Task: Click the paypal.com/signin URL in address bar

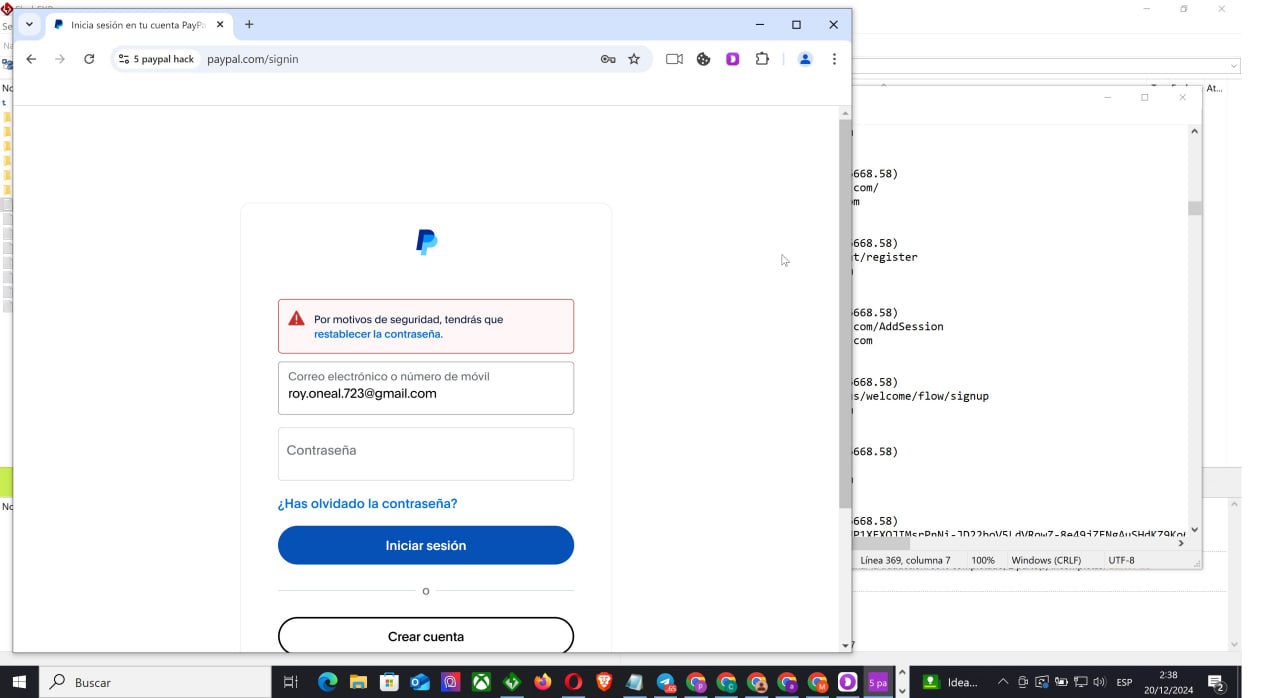Action: [x=253, y=59]
